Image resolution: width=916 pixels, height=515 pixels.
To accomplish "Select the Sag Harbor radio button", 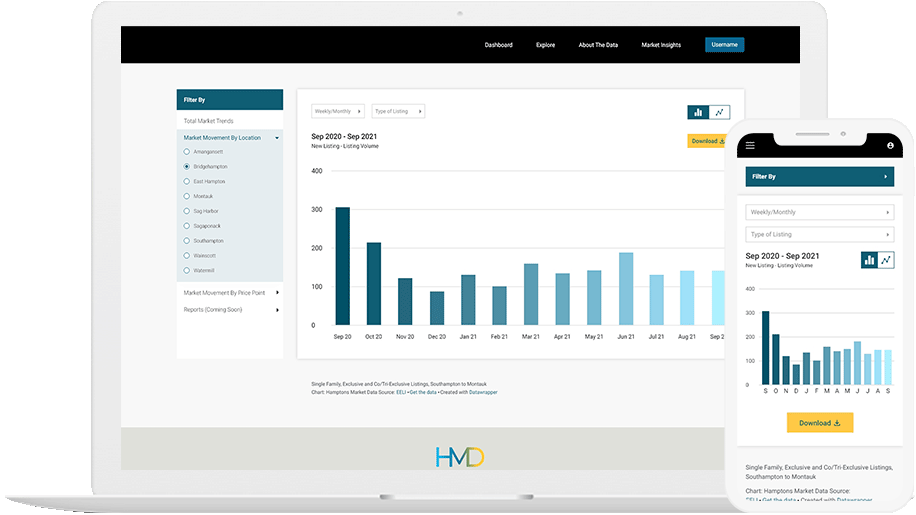I will pos(187,211).
